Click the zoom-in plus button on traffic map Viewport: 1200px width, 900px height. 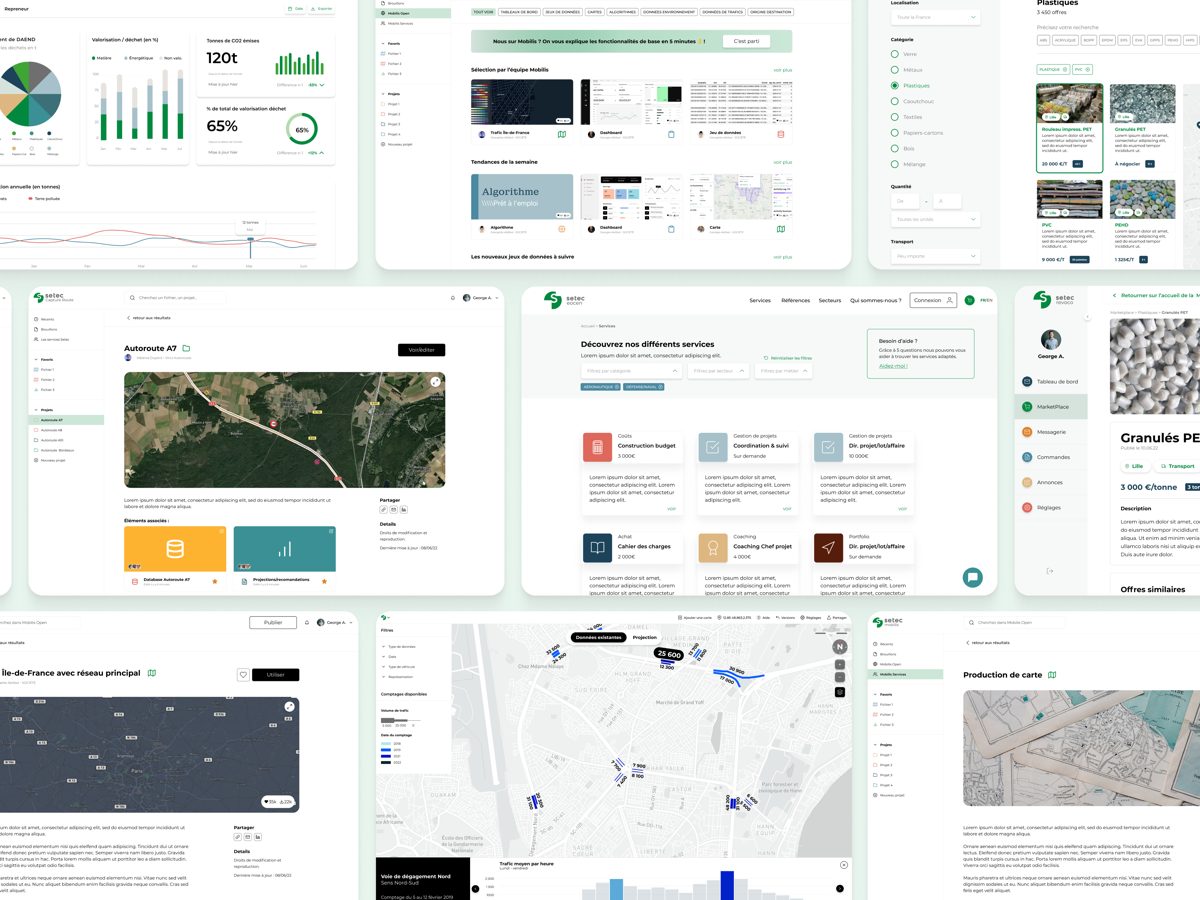tap(840, 664)
